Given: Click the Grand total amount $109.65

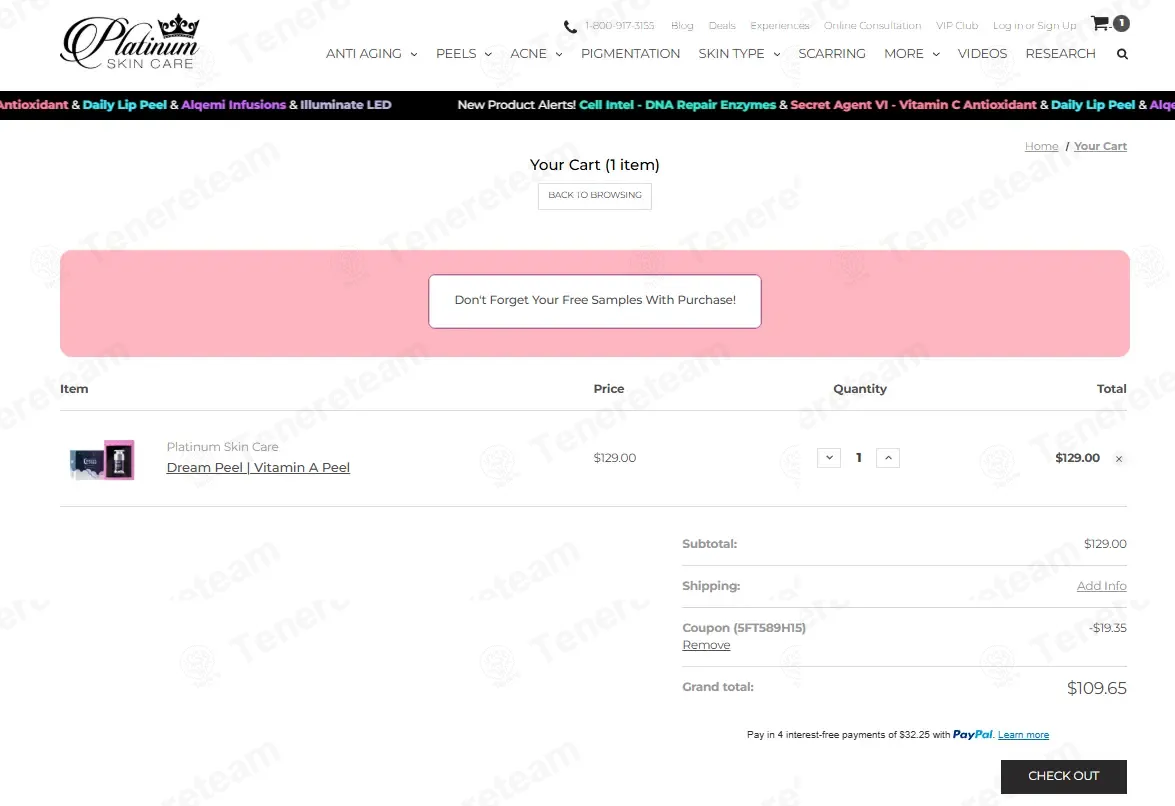Looking at the screenshot, I should tap(1096, 688).
